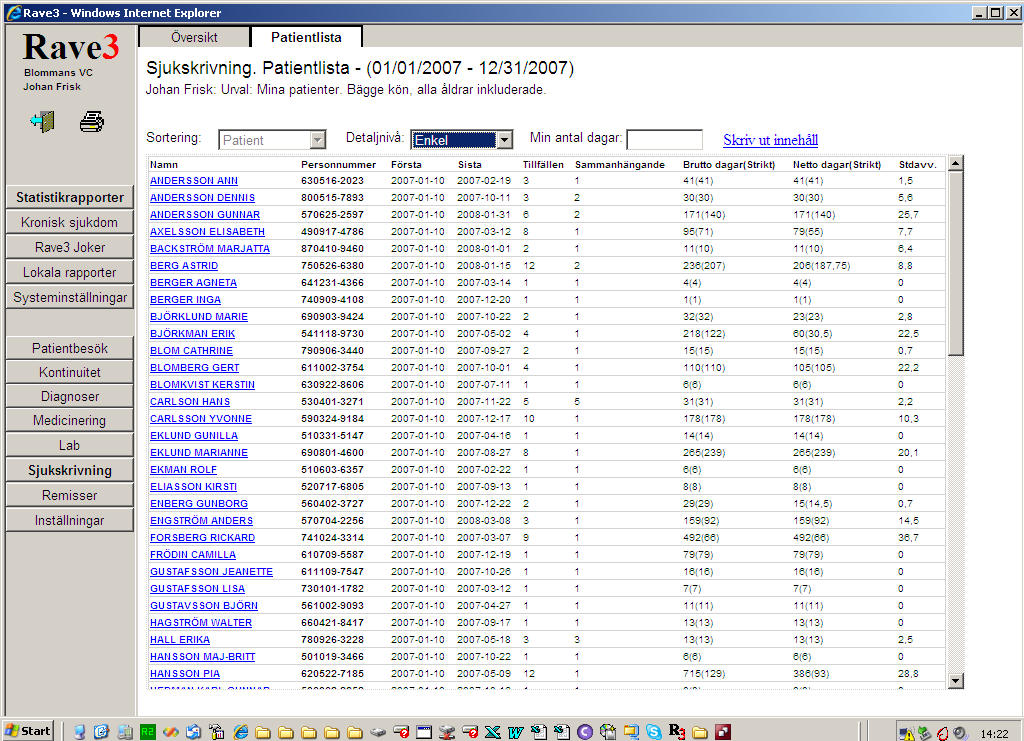Click the patient list scrollbar up arrow
This screenshot has width=1024, height=741.
(x=955, y=163)
